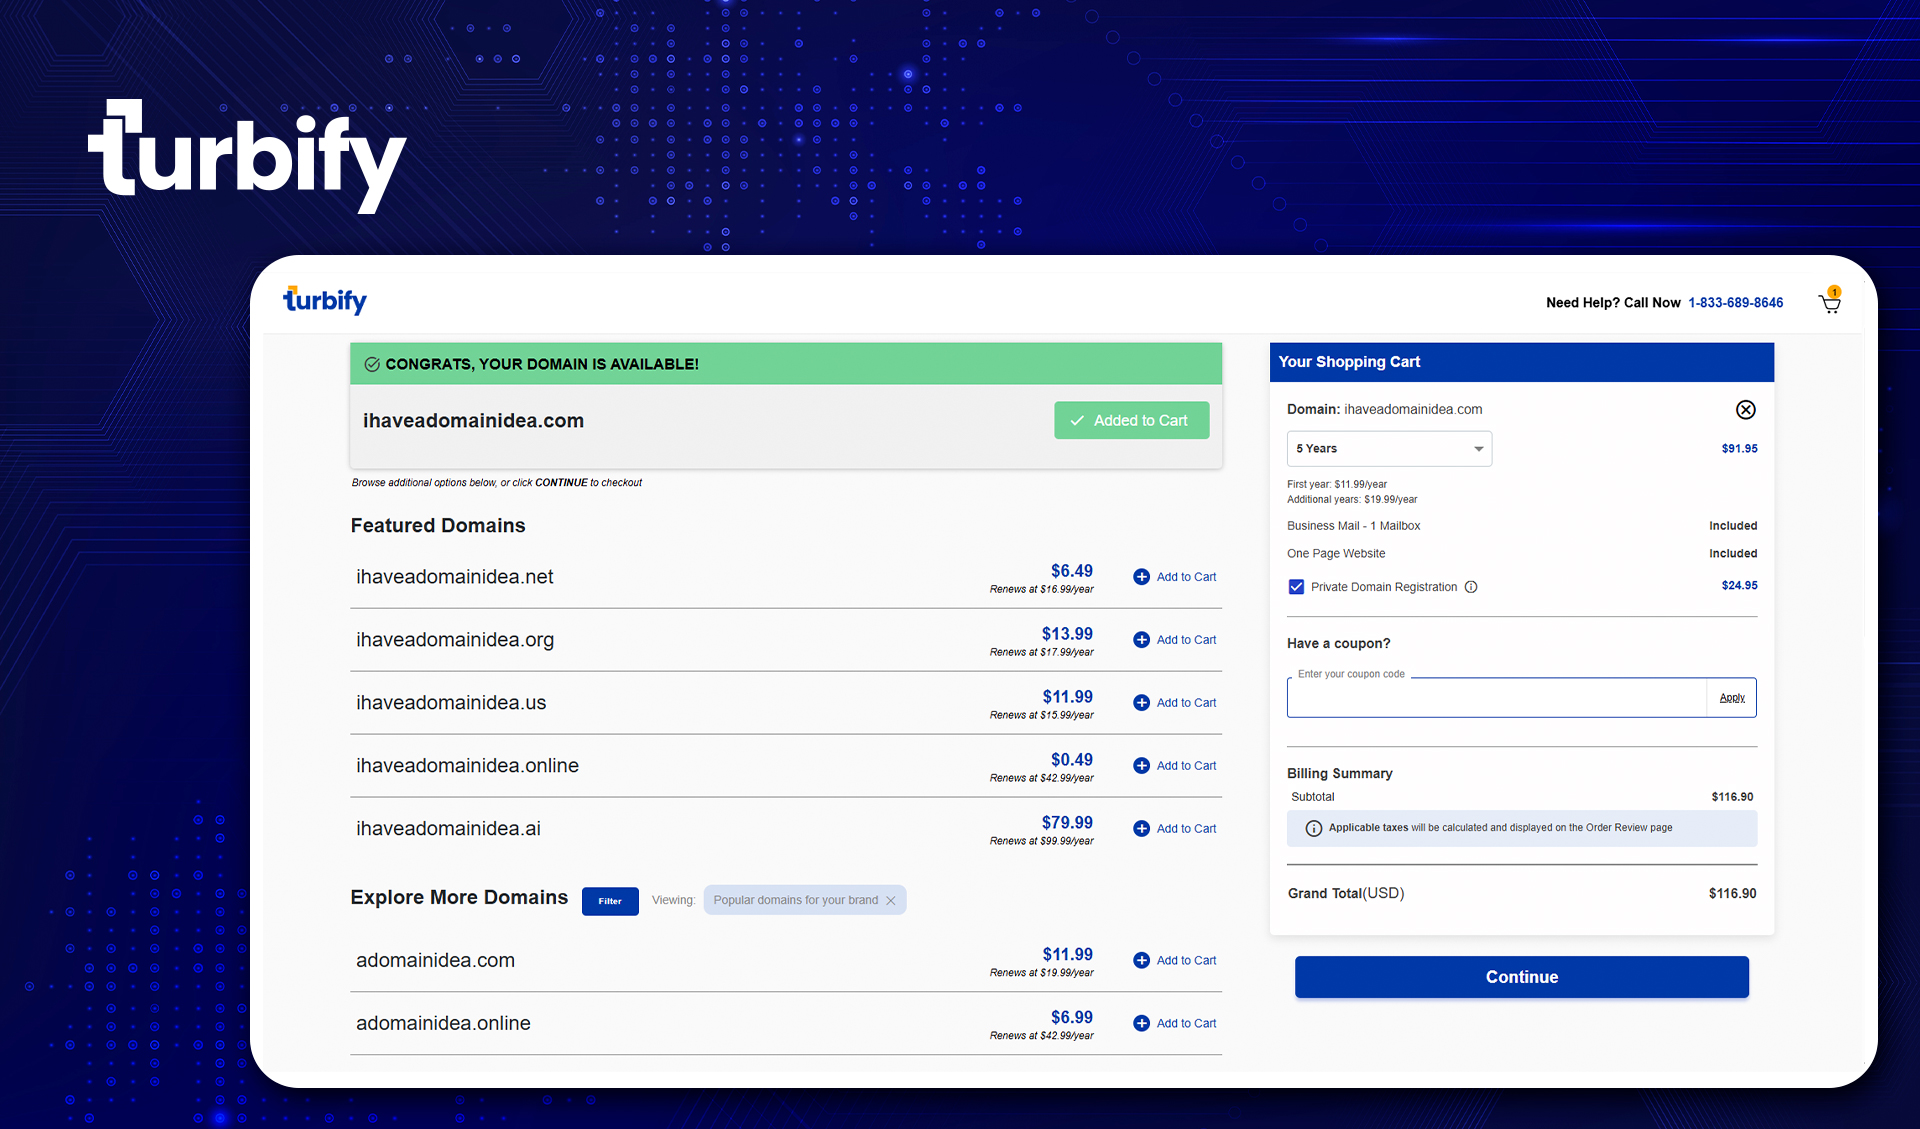Add ihaveadomainidea.net to cart
The image size is (1920, 1129).
click(x=1175, y=577)
